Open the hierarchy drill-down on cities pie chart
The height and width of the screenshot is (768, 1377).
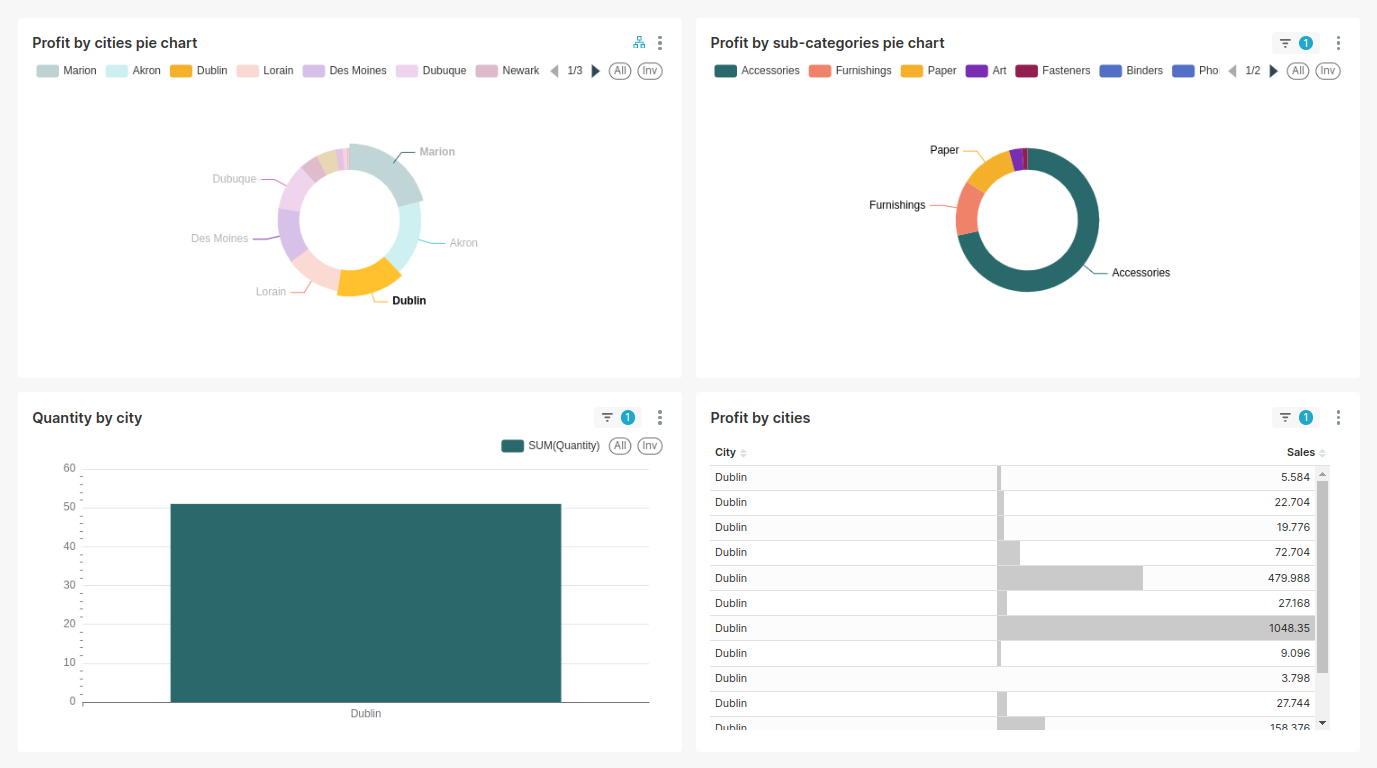coord(639,43)
